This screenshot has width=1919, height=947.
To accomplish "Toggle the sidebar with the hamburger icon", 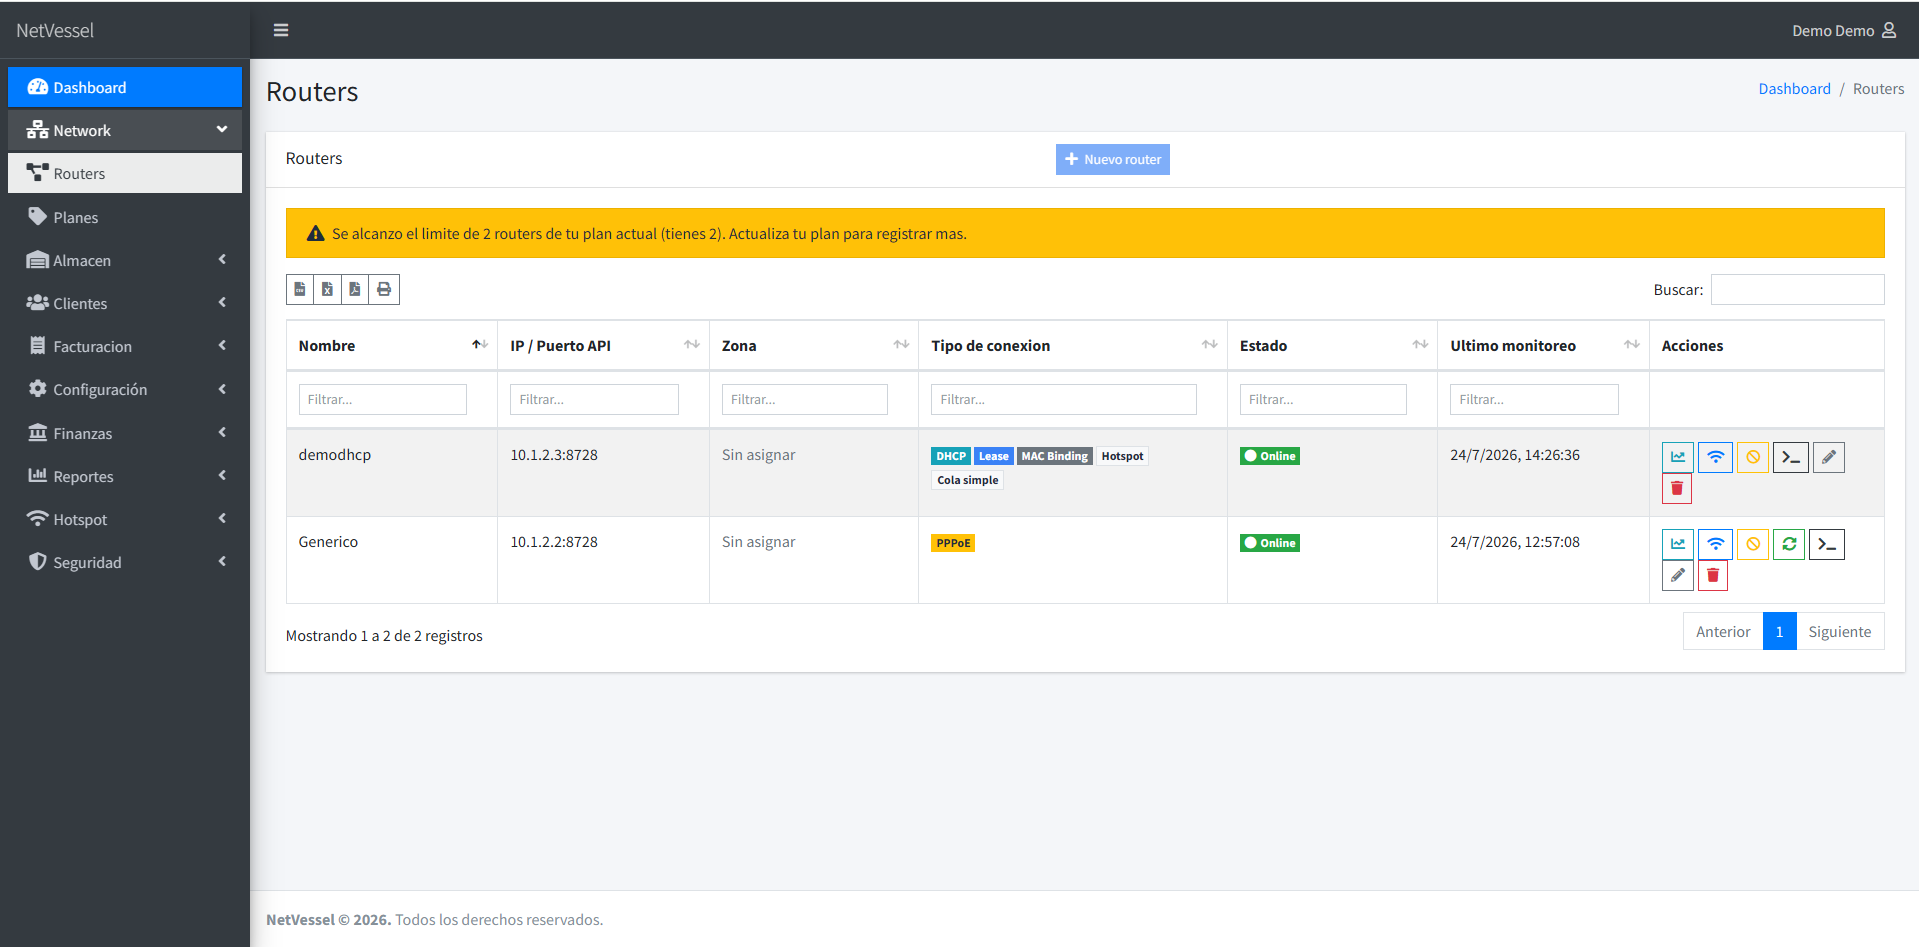I will pyautogui.click(x=281, y=30).
